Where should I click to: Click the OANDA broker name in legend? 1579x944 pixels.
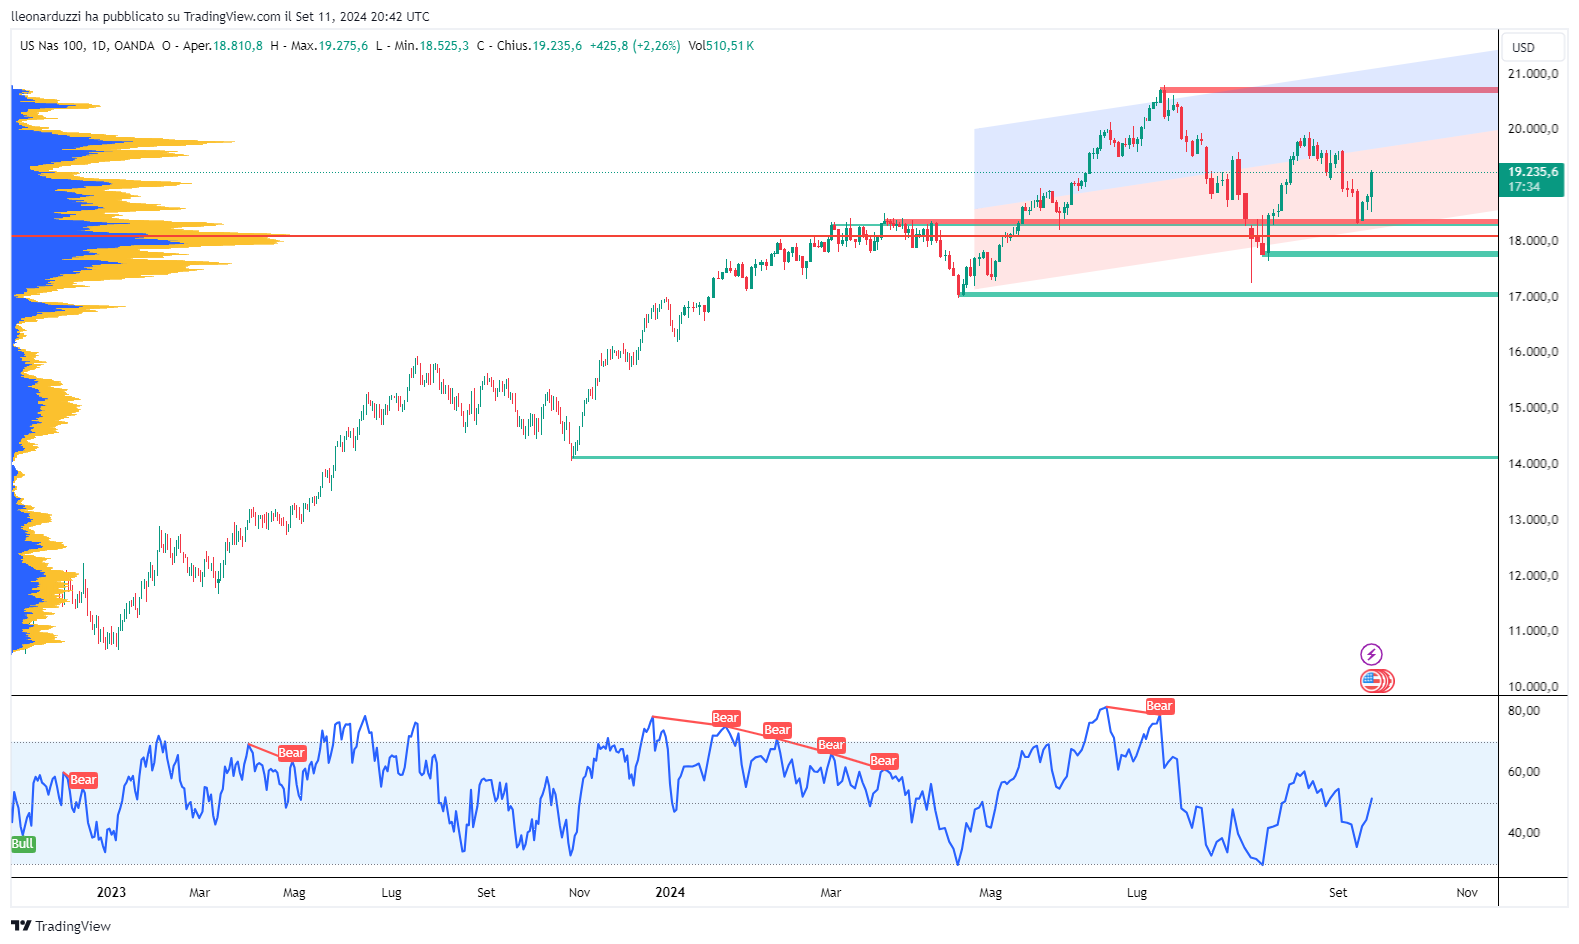coord(134,46)
